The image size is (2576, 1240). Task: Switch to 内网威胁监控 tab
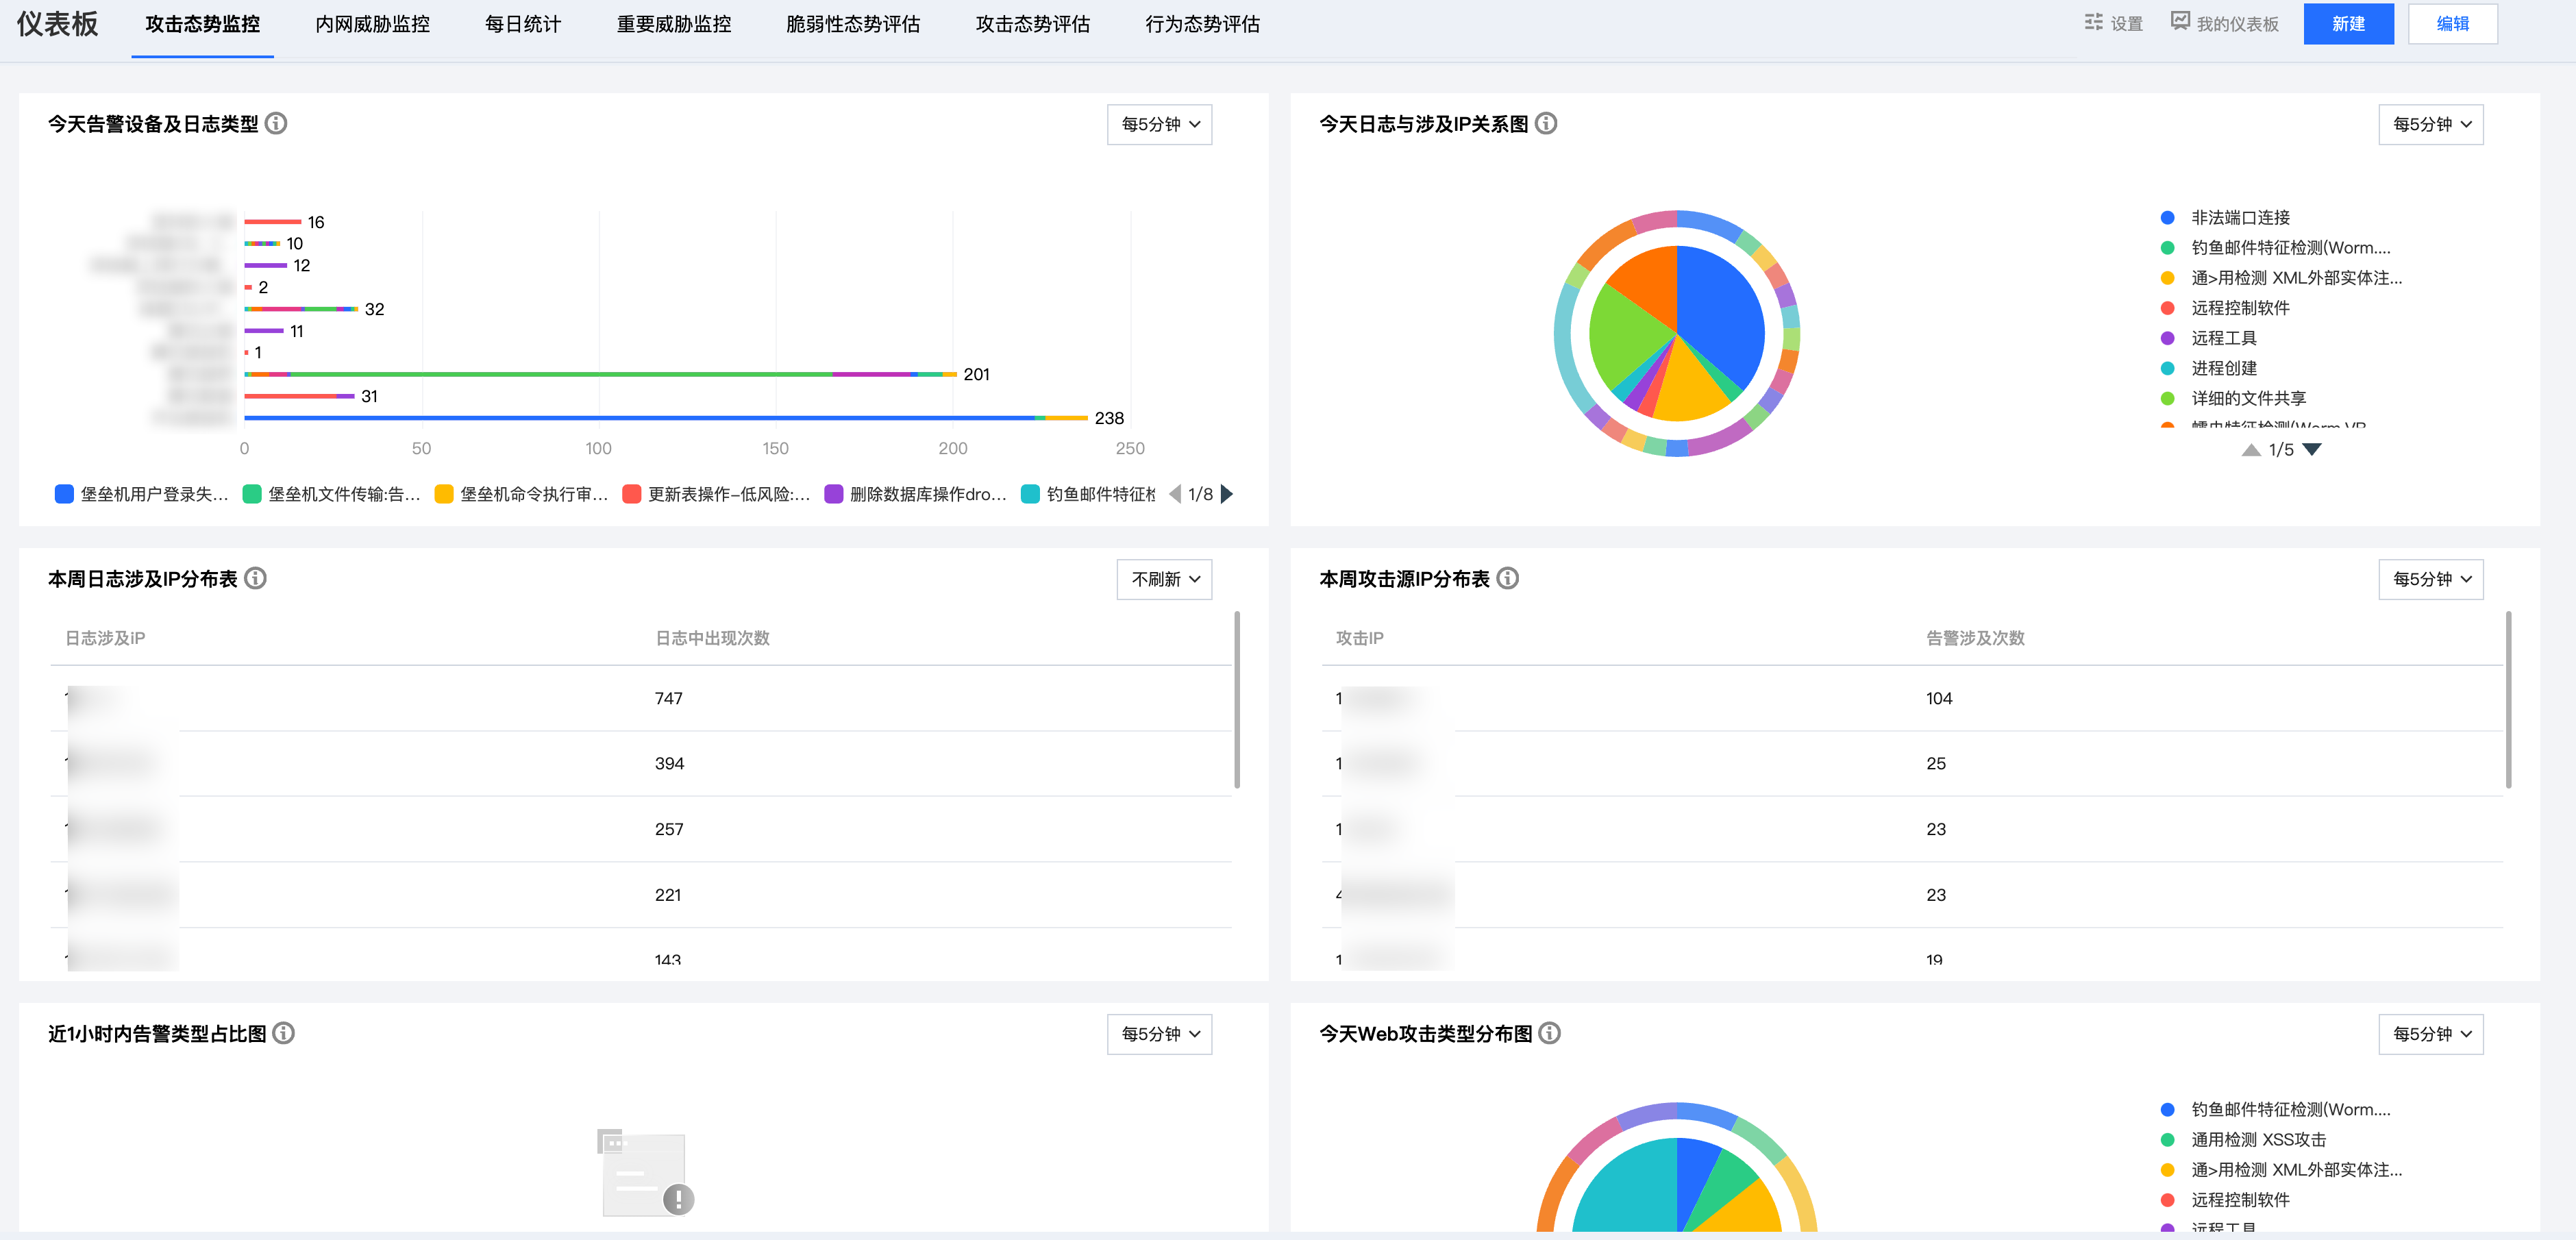pos(372,24)
